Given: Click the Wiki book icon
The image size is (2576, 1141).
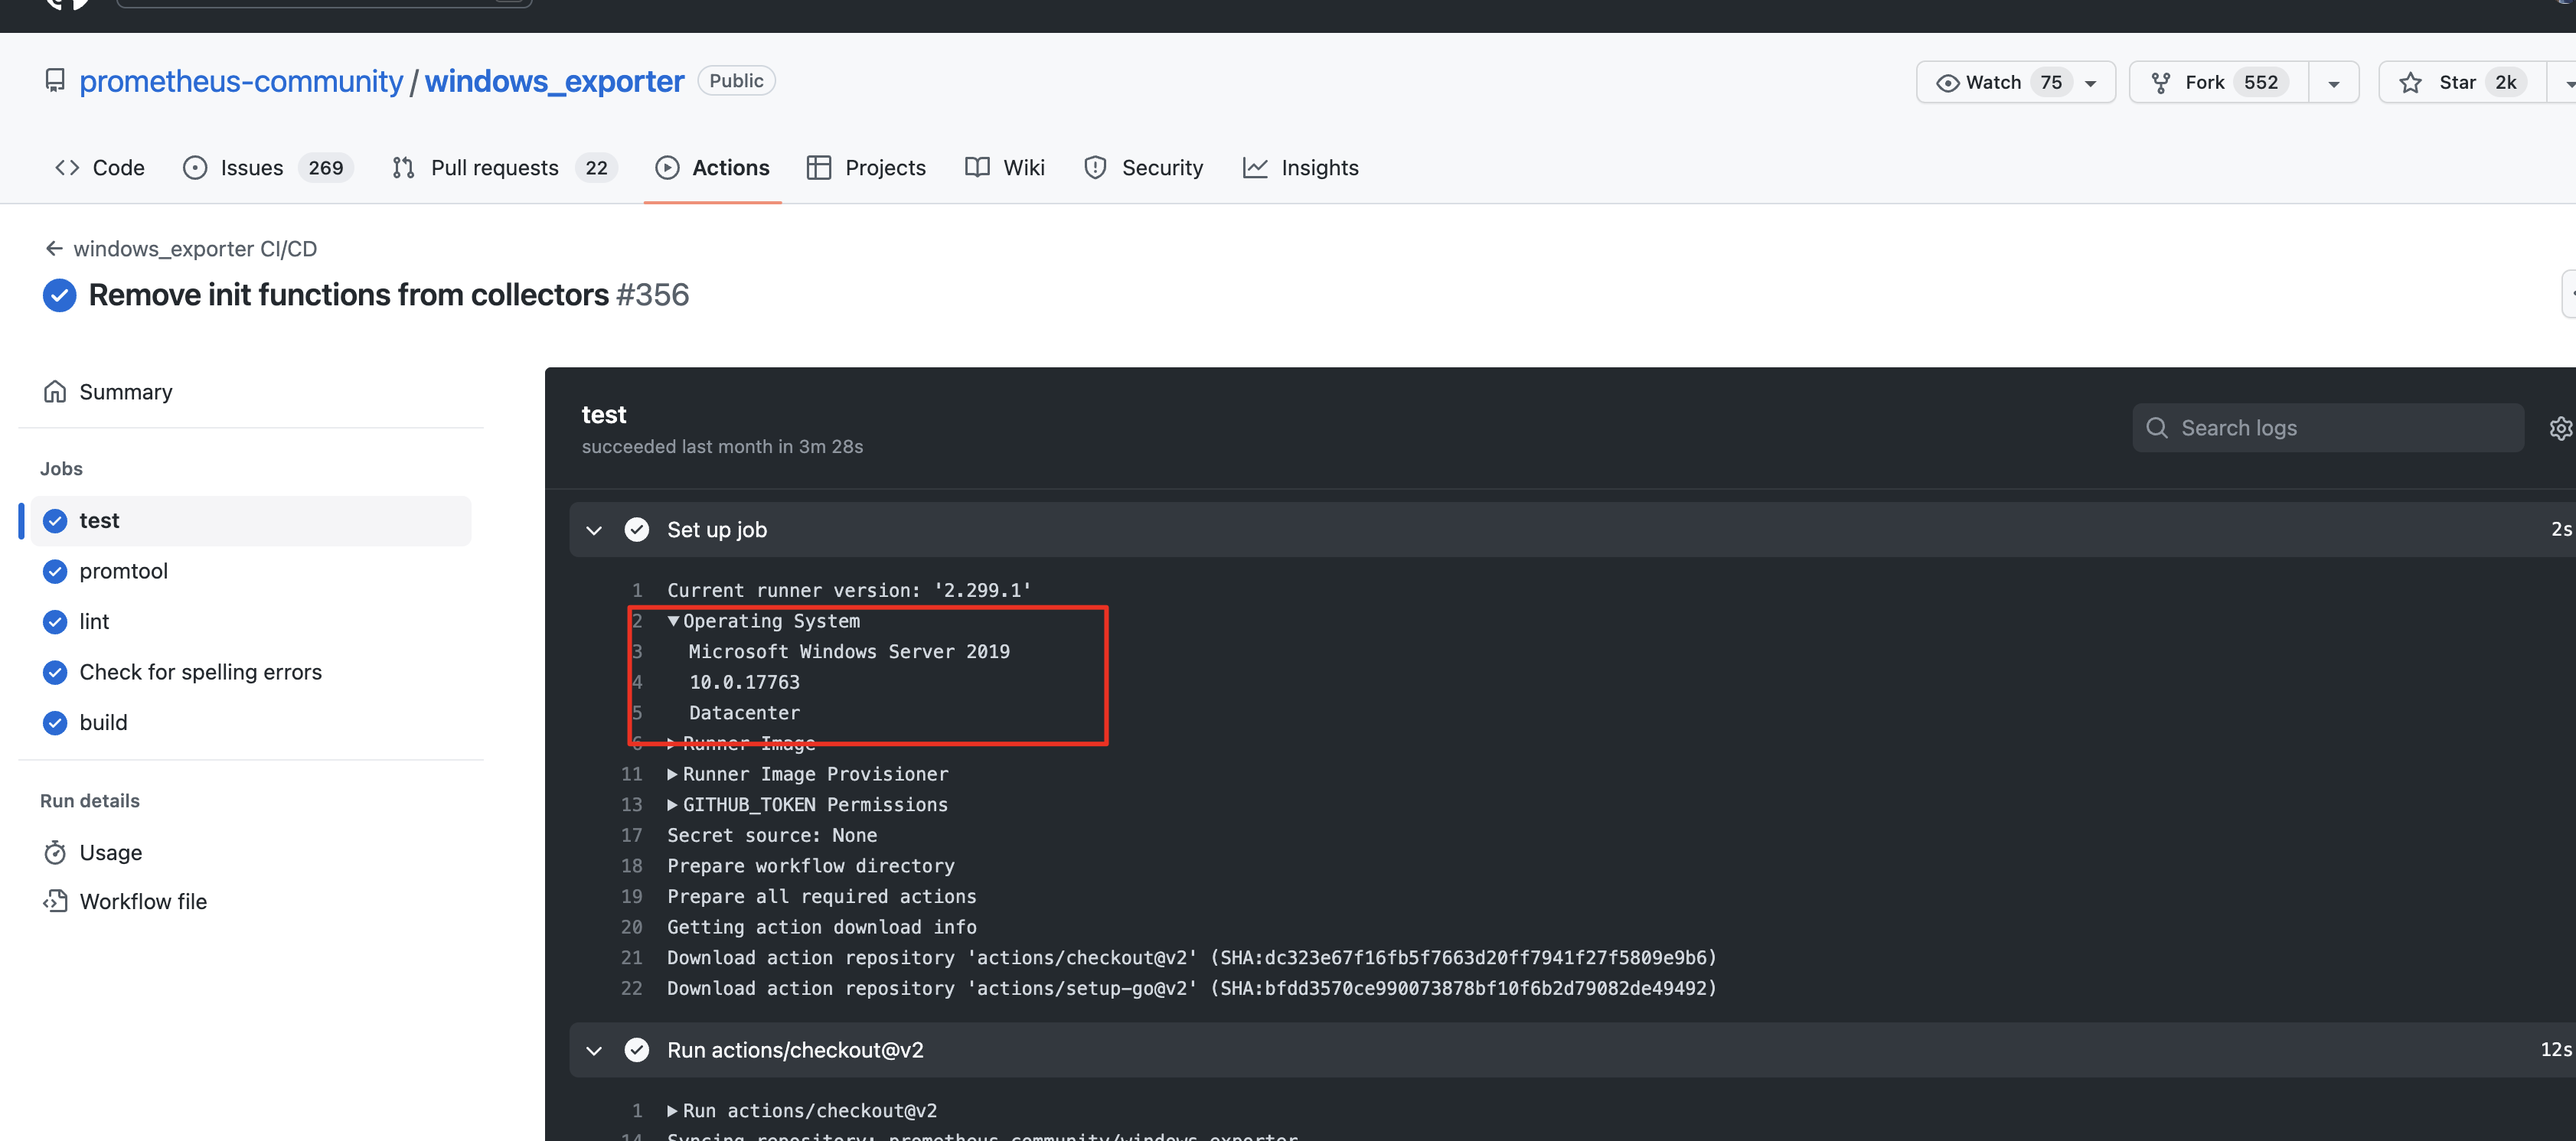Looking at the screenshot, I should pyautogui.click(x=977, y=168).
